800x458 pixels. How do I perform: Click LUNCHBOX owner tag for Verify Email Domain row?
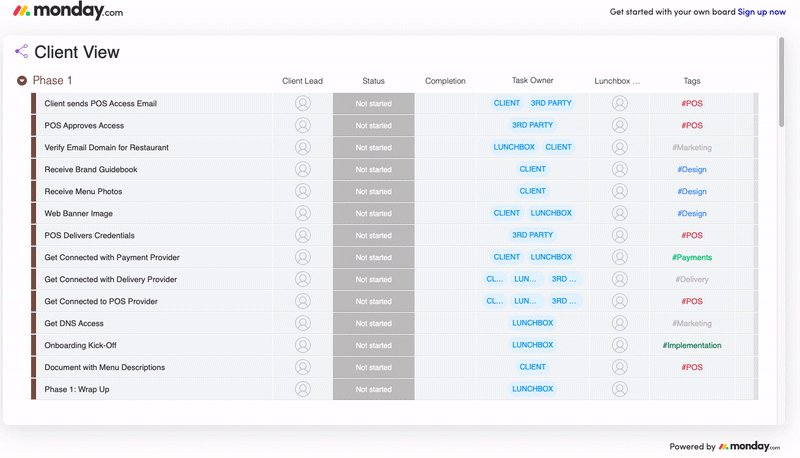click(x=514, y=147)
